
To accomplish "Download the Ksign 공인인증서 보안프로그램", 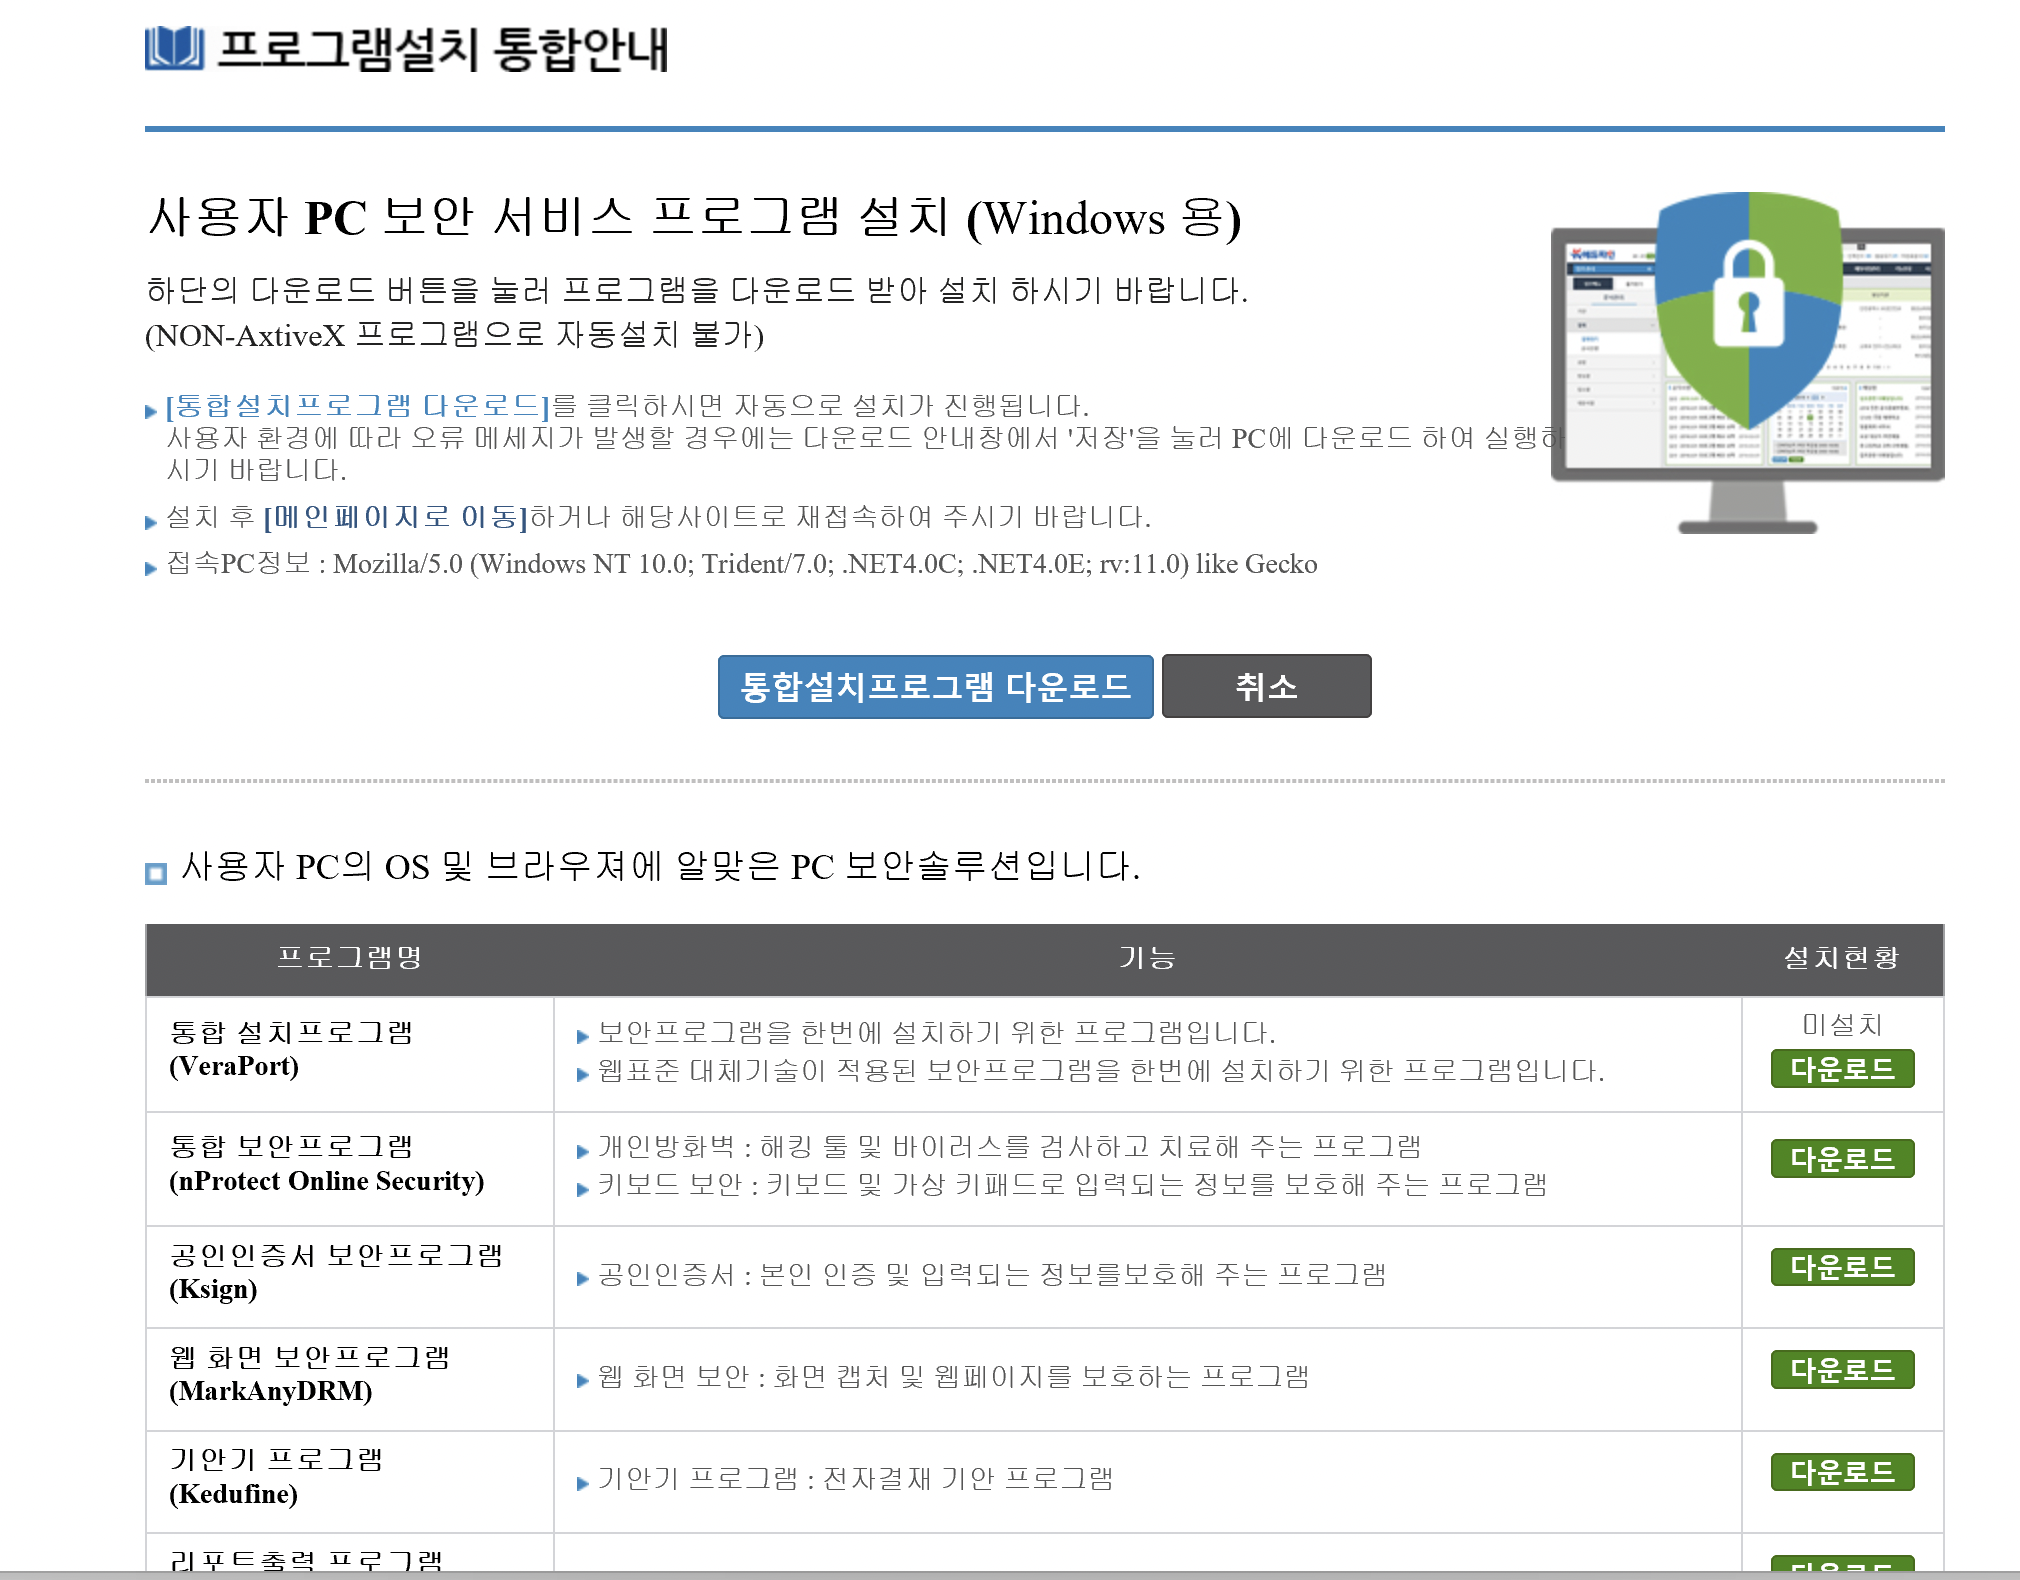I will (x=1841, y=1267).
